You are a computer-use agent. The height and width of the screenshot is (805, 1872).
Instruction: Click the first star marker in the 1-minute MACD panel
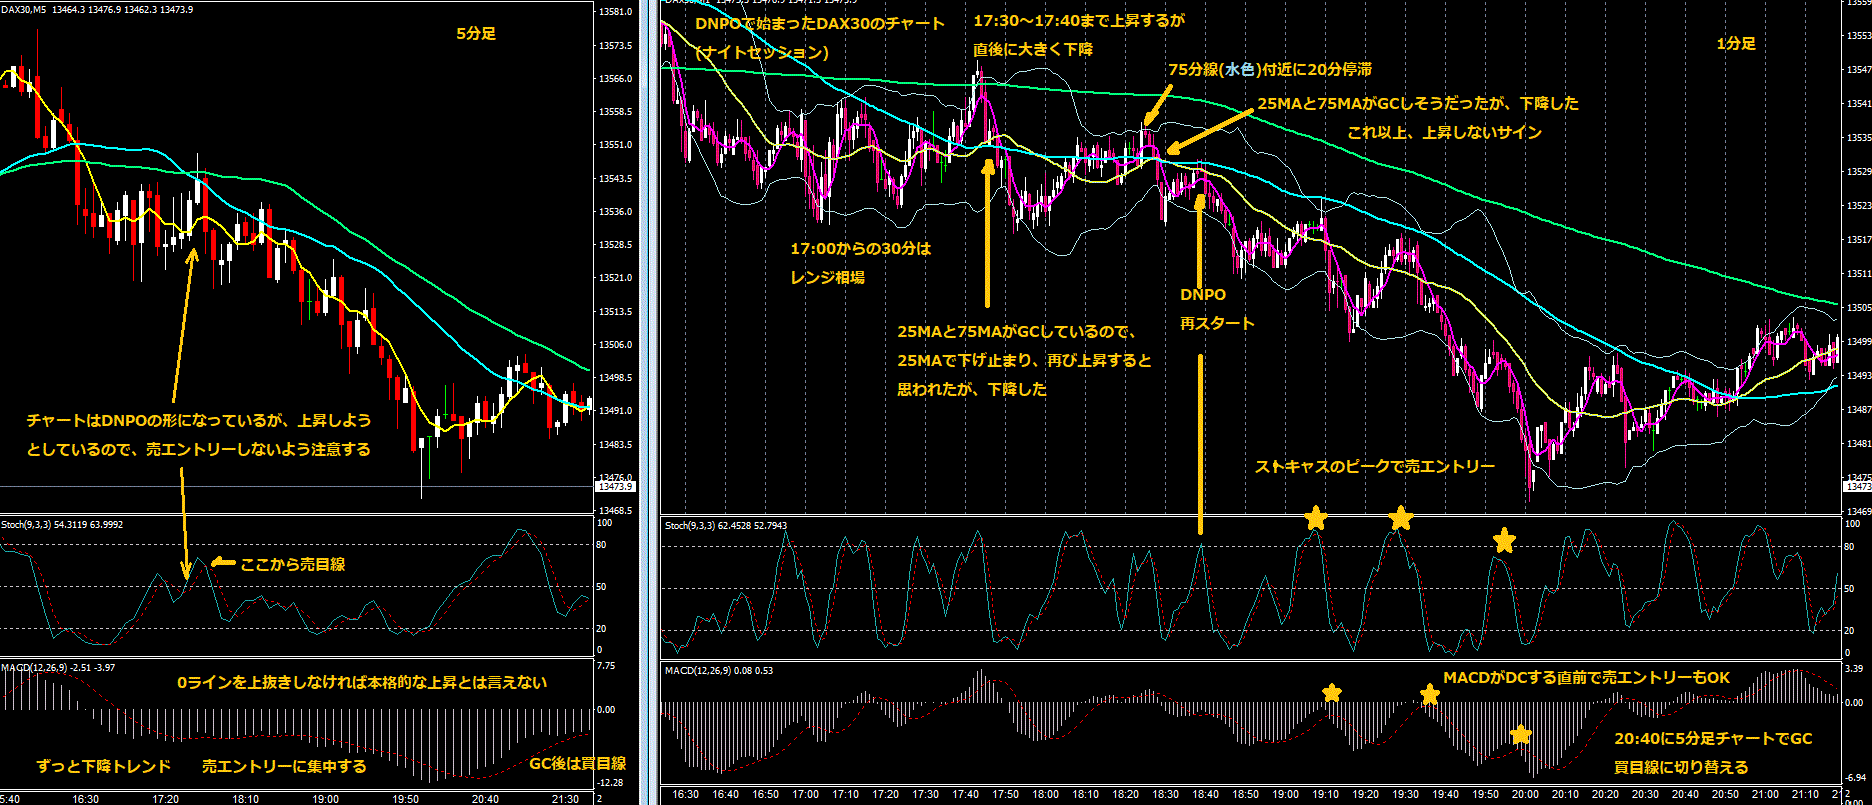tap(1332, 692)
